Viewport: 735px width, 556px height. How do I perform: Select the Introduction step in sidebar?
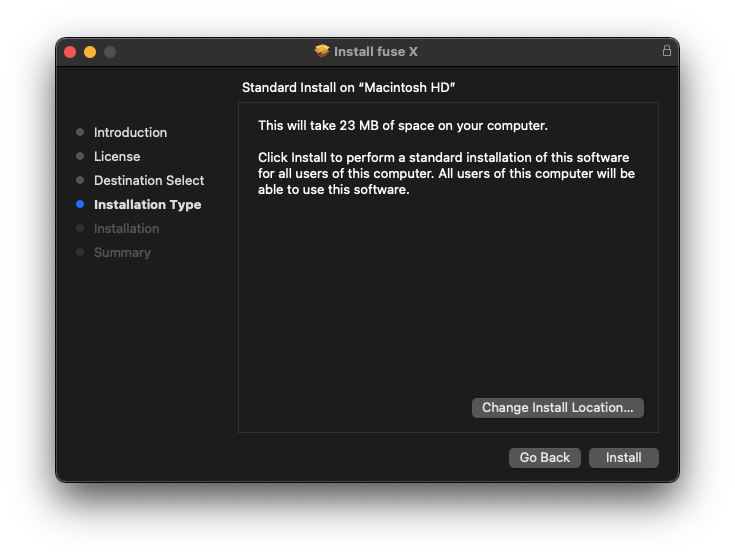point(130,133)
